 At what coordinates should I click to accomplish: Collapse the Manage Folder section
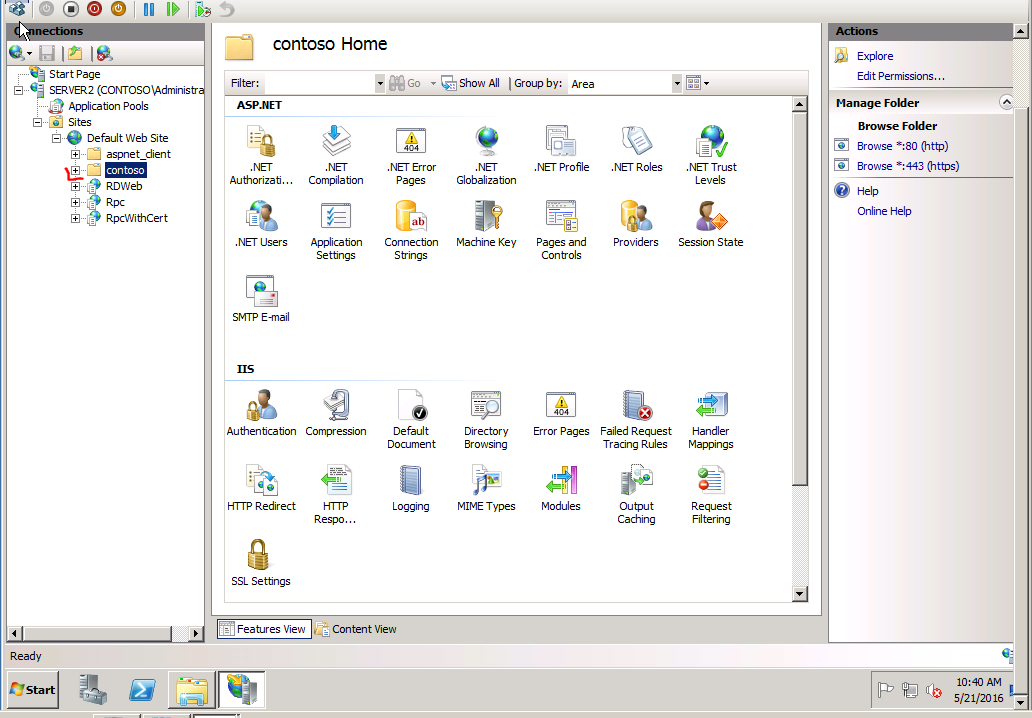click(1006, 102)
